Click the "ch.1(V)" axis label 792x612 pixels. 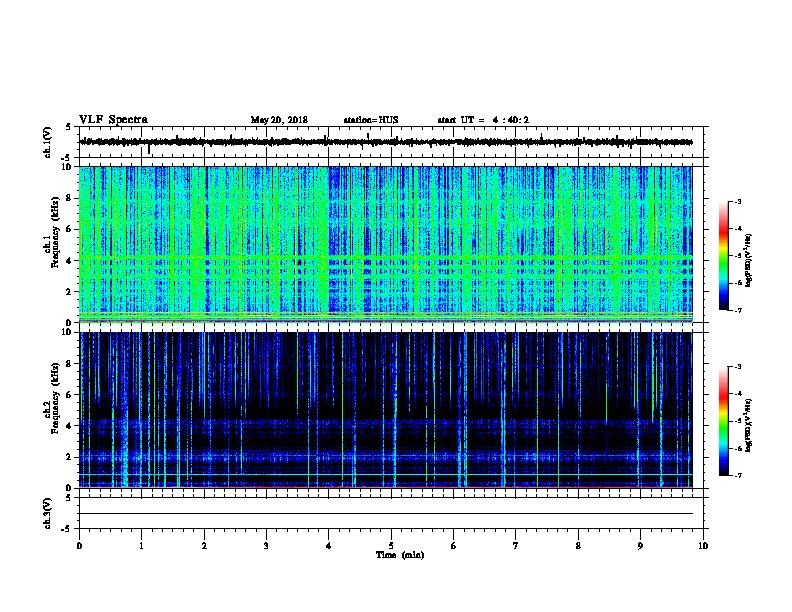[x=48, y=142]
